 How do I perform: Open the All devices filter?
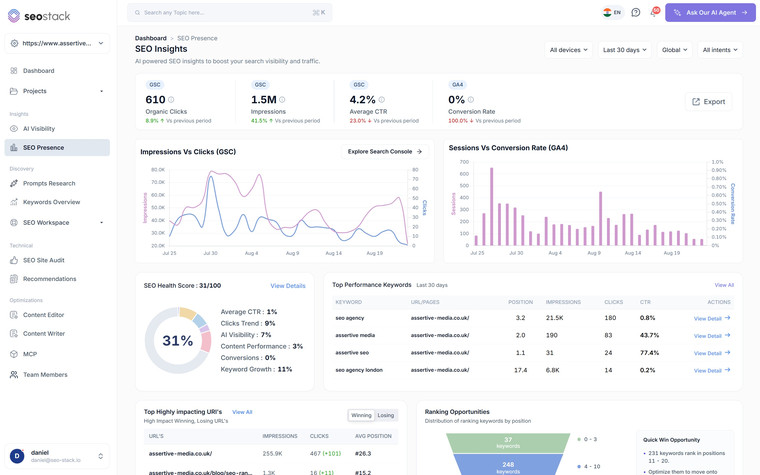point(569,50)
